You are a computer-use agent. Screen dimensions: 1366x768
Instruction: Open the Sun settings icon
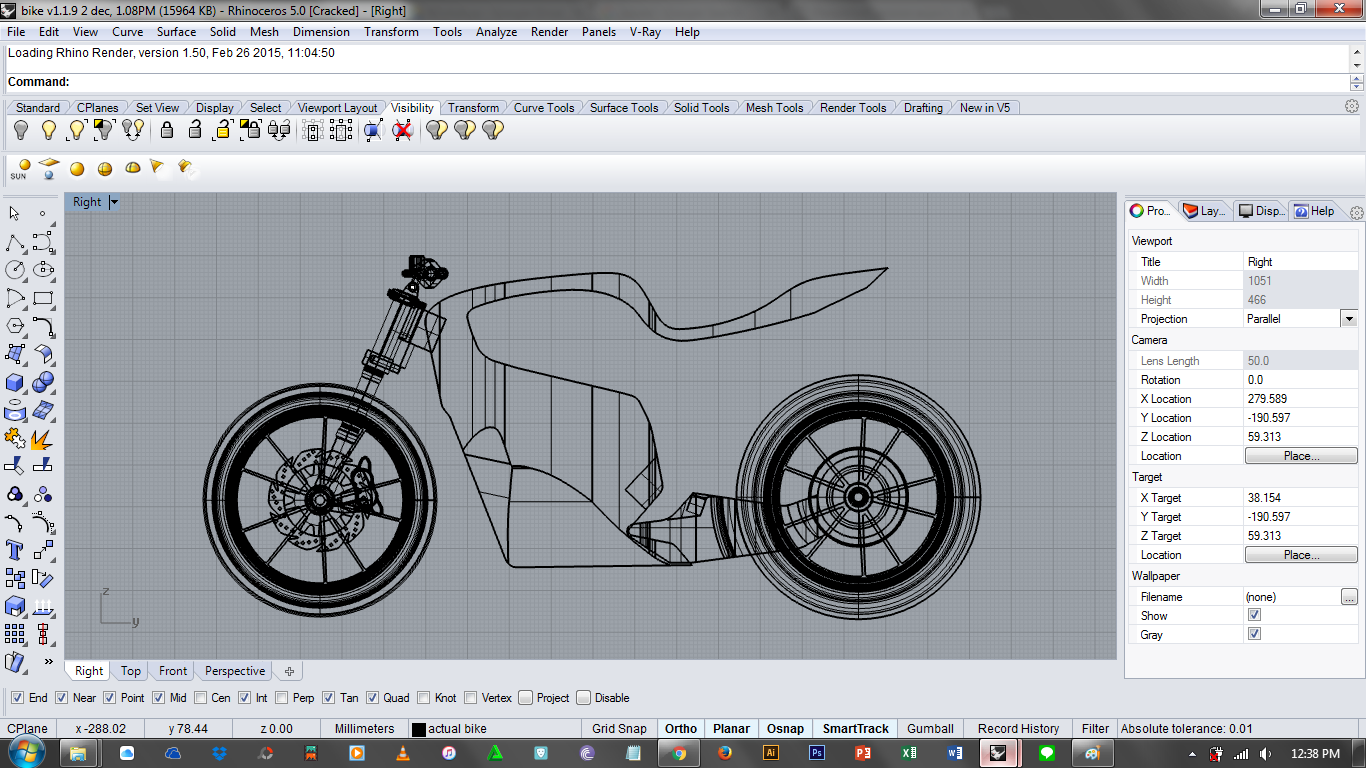point(19,169)
